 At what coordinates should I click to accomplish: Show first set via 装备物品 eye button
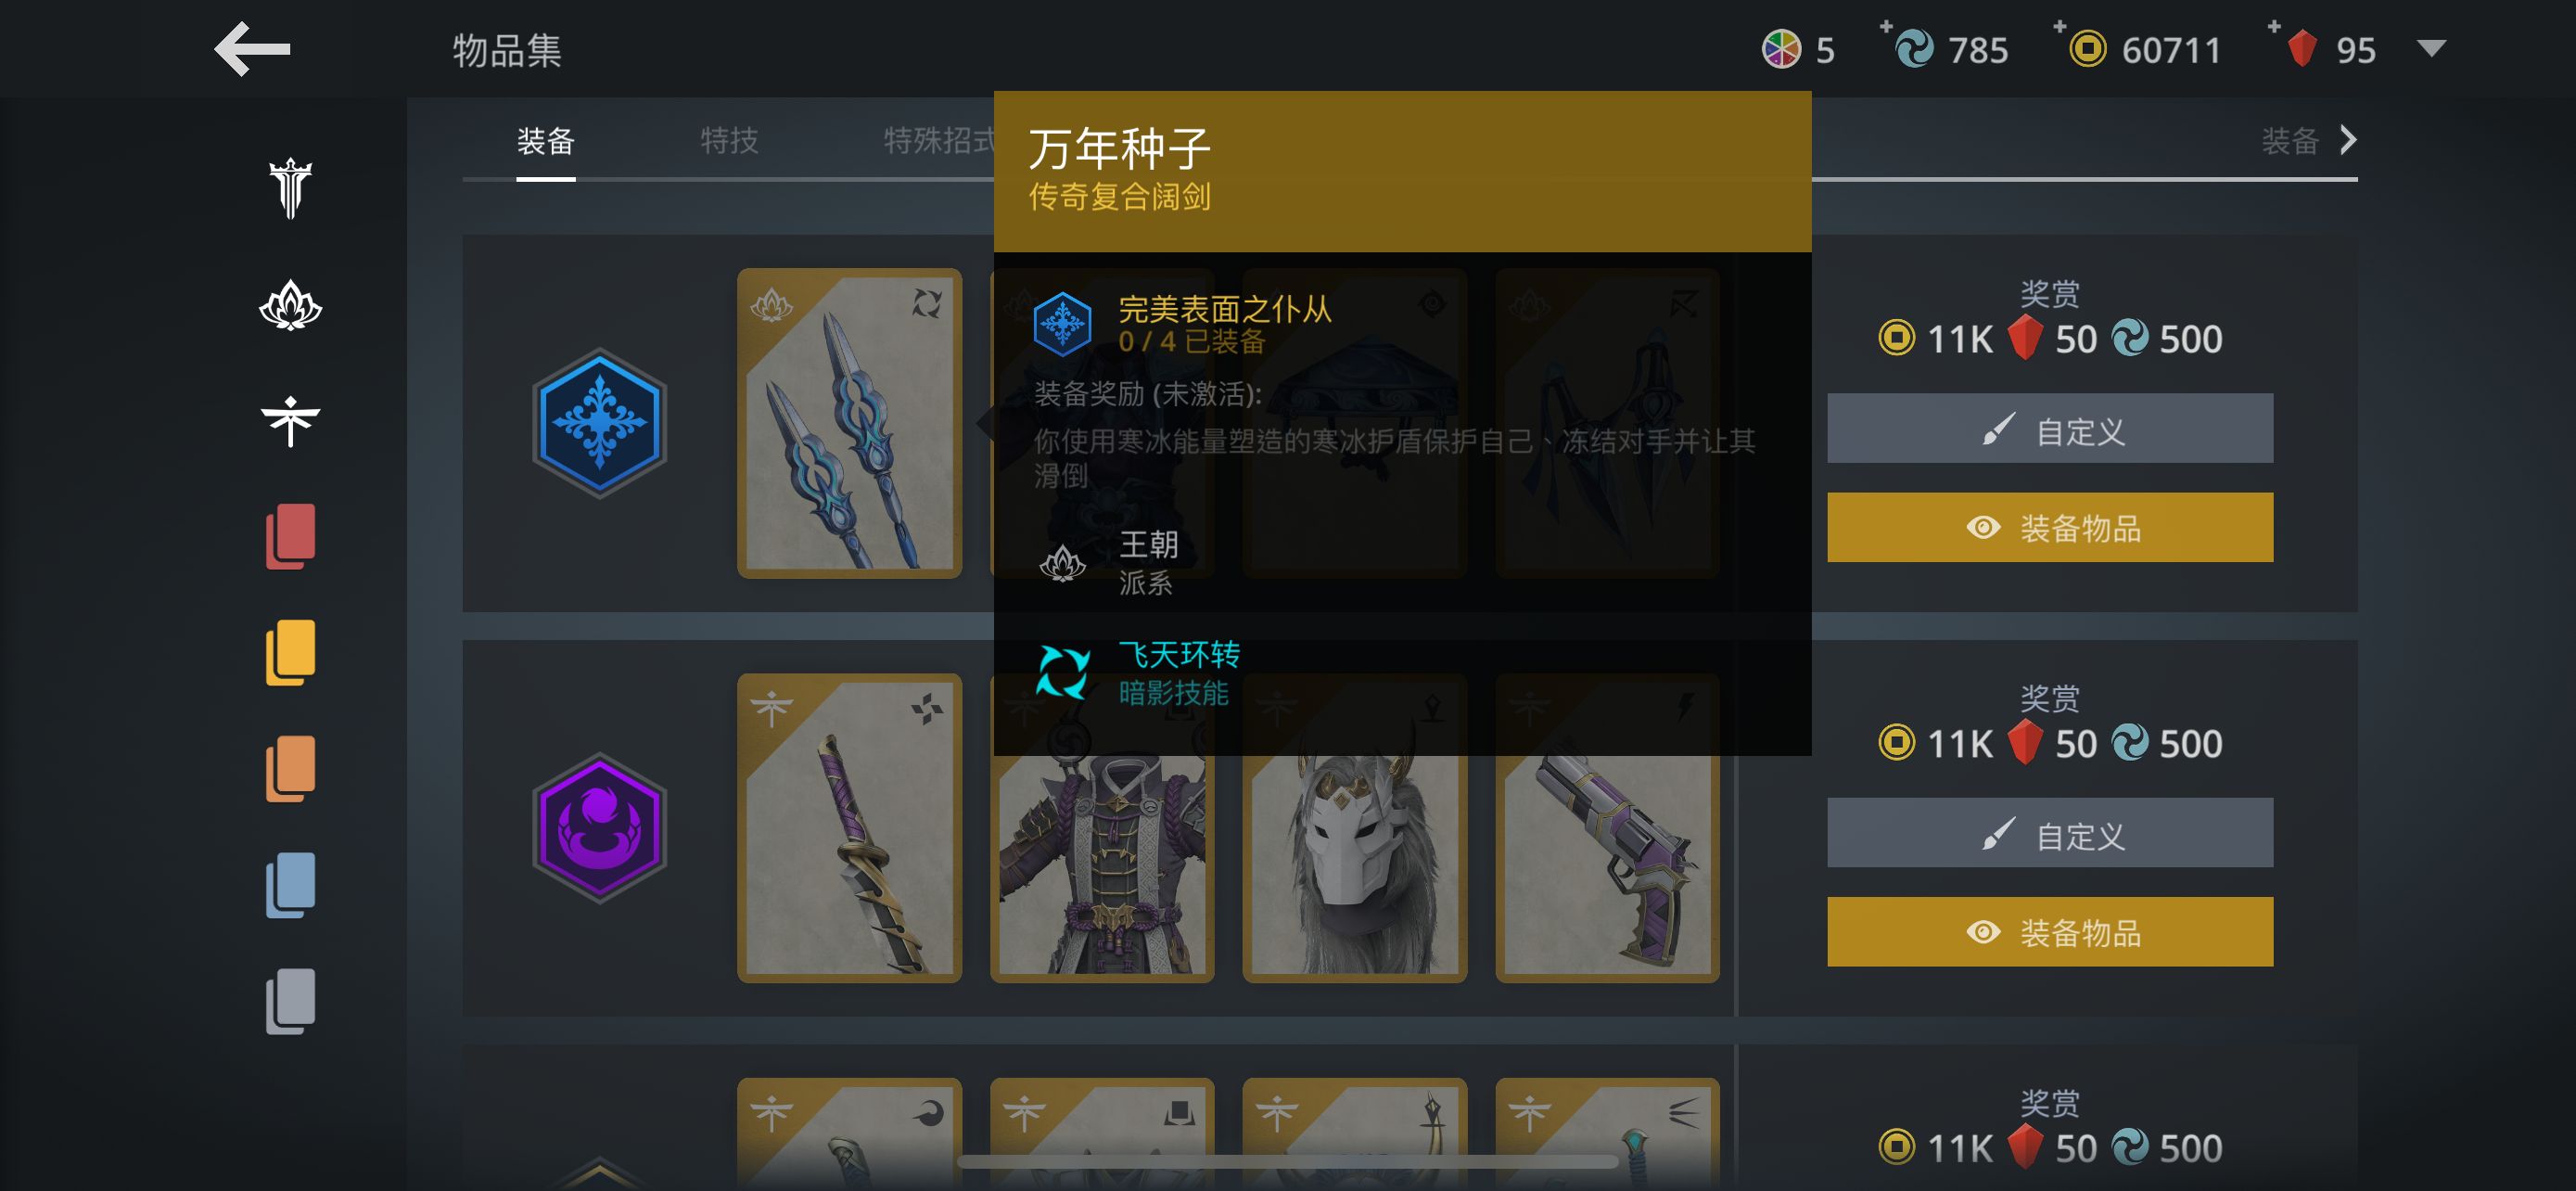[2049, 527]
